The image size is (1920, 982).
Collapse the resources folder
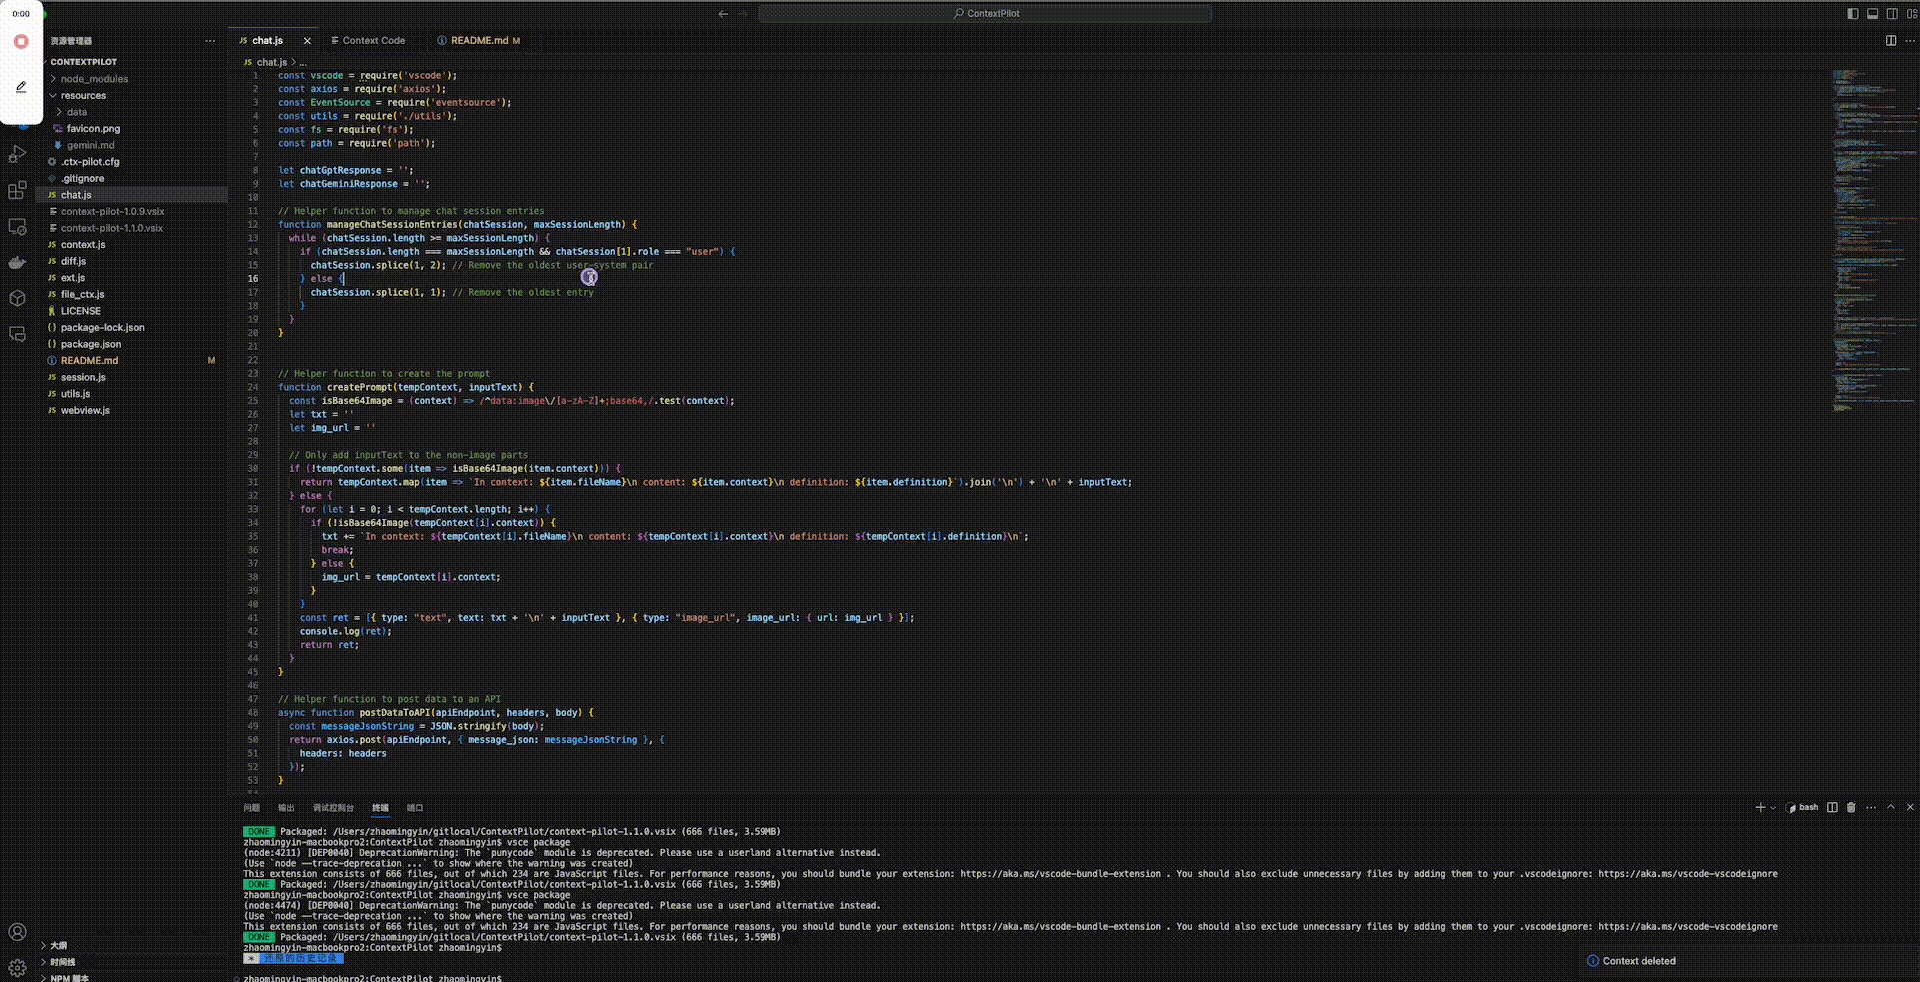[x=83, y=96]
